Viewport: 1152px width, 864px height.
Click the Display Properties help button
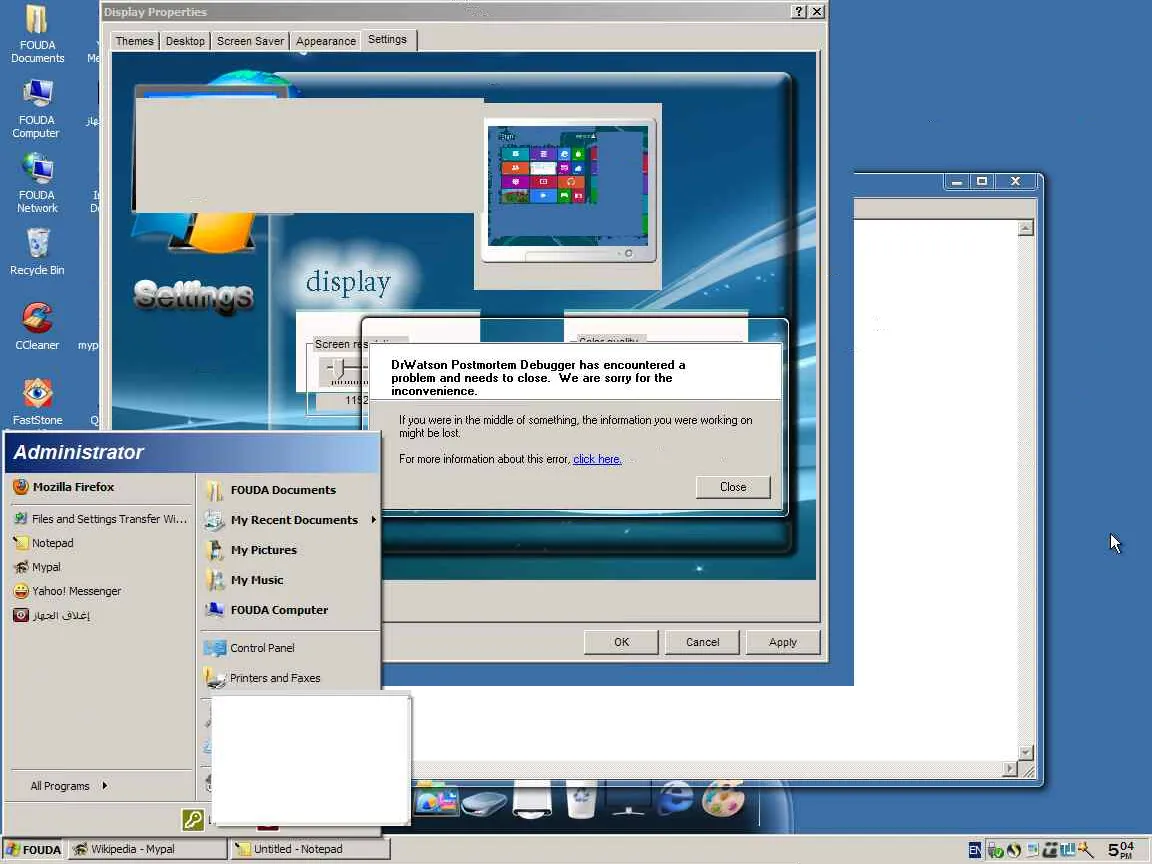click(x=799, y=12)
